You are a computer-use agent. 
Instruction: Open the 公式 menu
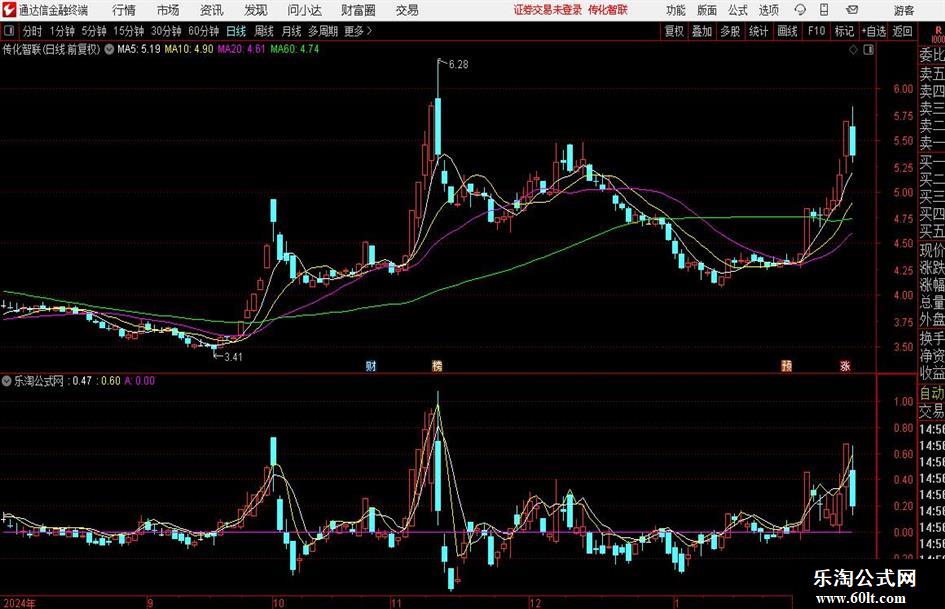tap(738, 10)
